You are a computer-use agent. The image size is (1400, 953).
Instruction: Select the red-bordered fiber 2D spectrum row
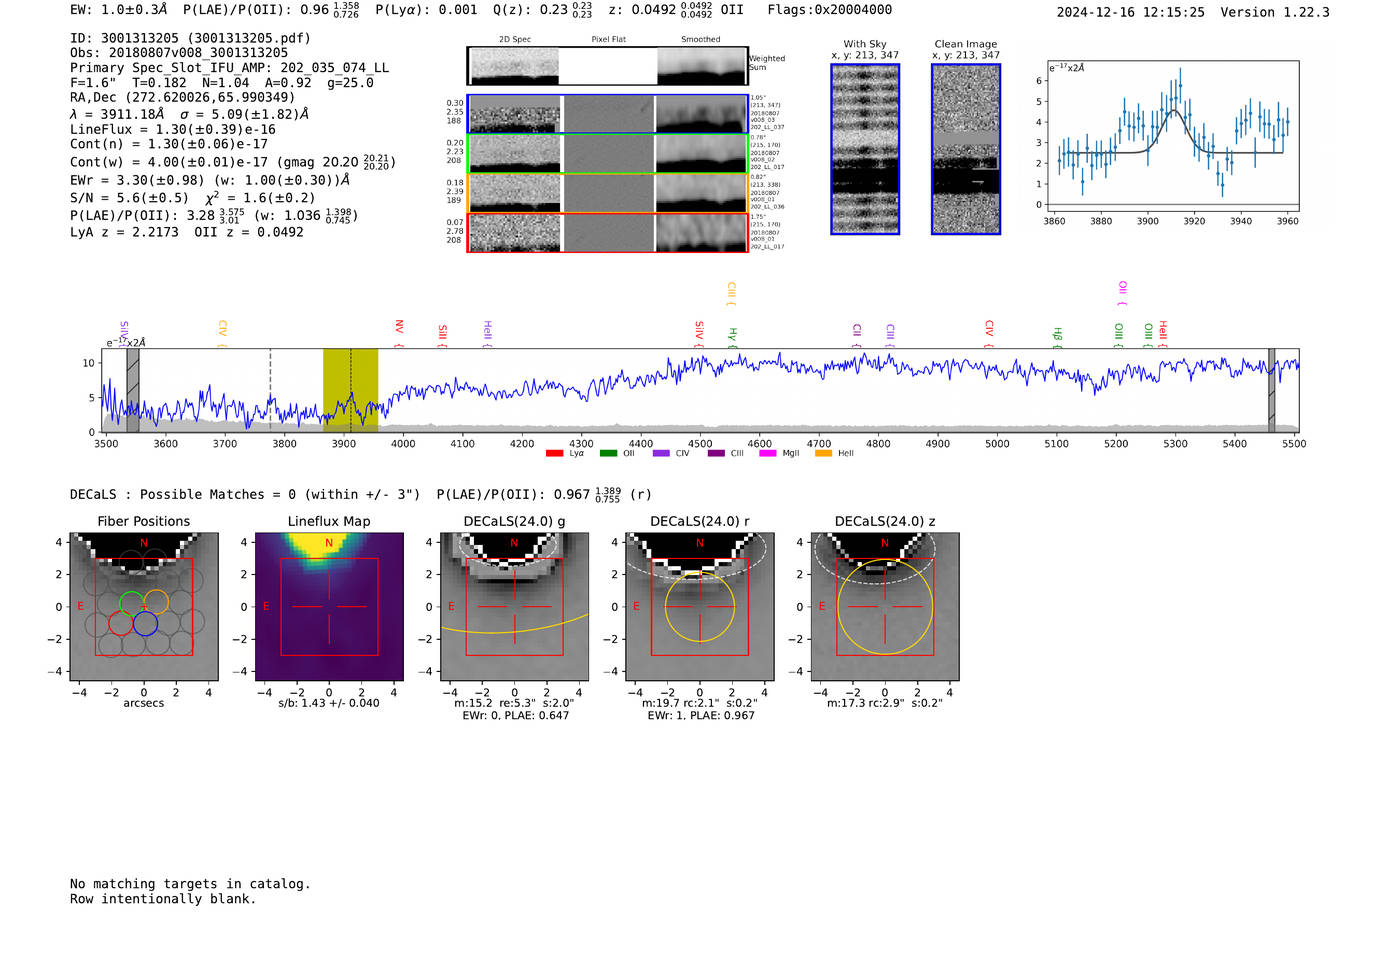[x=608, y=232]
